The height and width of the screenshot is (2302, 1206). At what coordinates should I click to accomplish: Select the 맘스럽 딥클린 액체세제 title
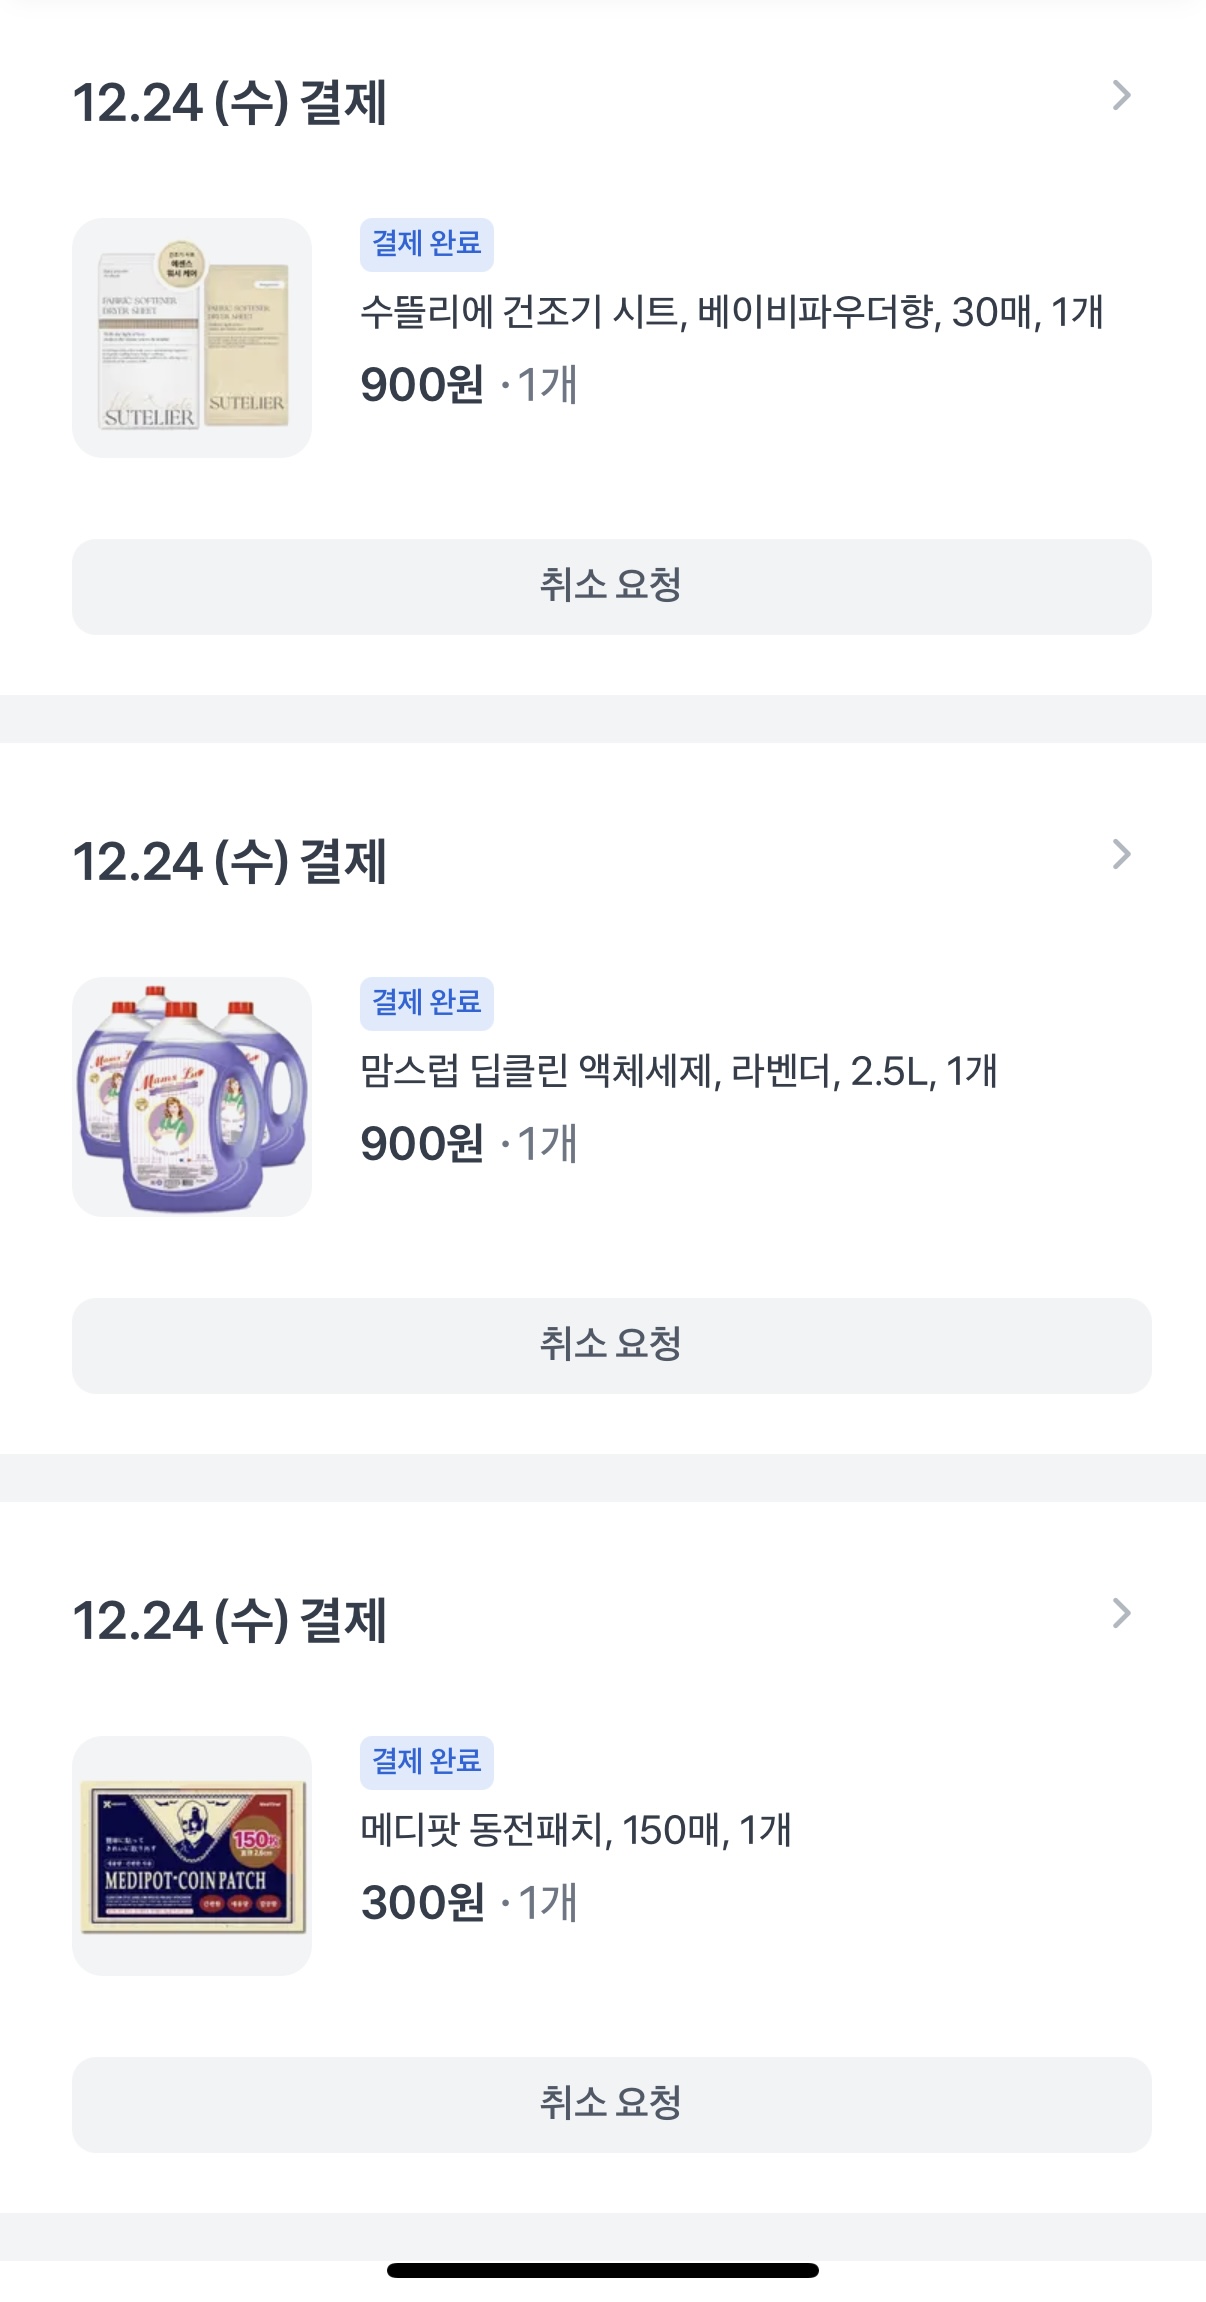point(678,1072)
